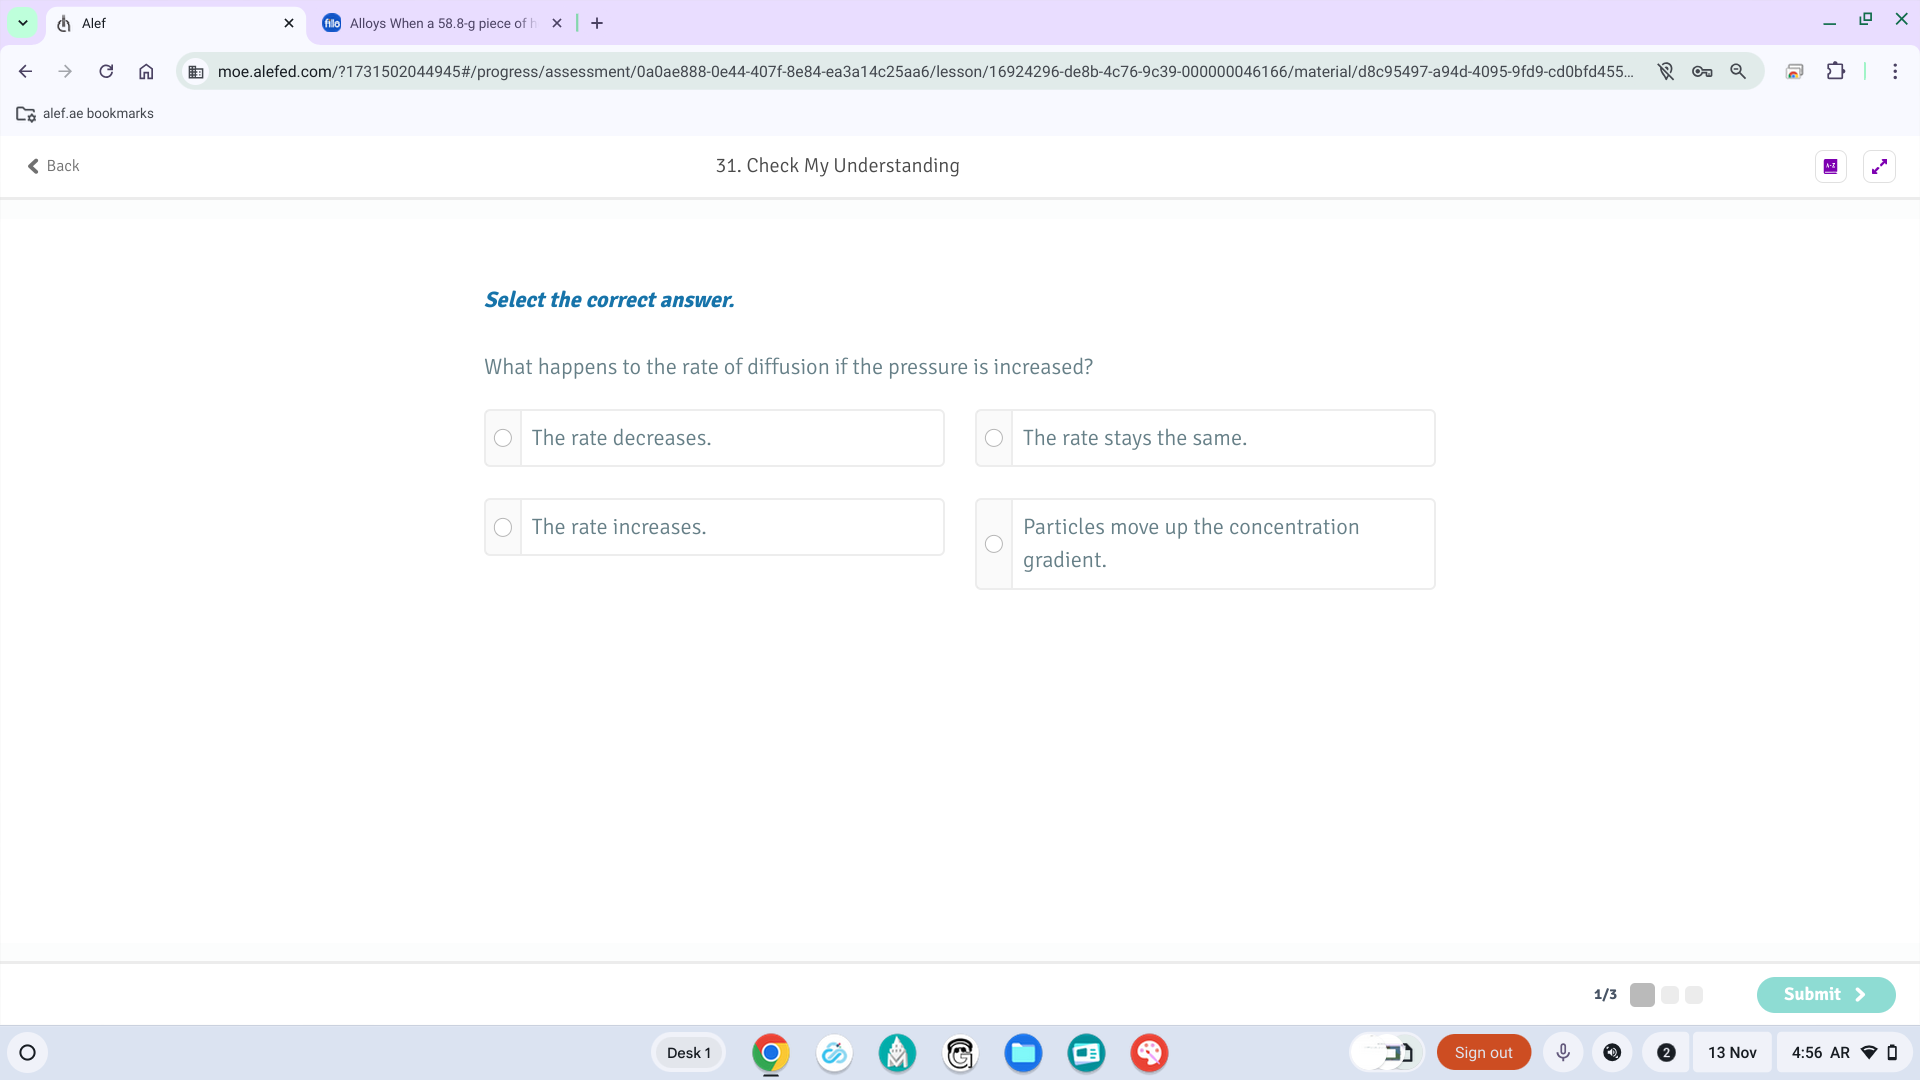Expand the tab search dropdown arrow
Screen dimensions: 1920x1080
pyautogui.click(x=22, y=22)
